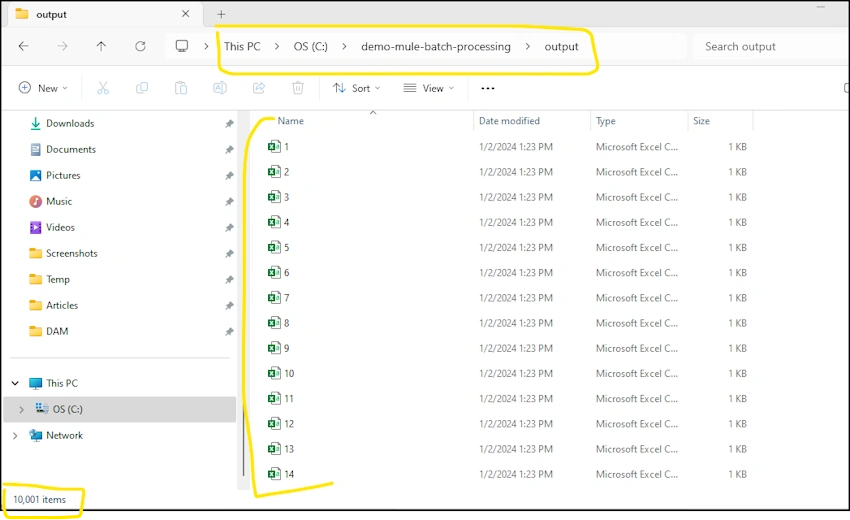Open Music in the sidebar
Image resolution: width=850 pixels, height=520 pixels.
point(59,202)
